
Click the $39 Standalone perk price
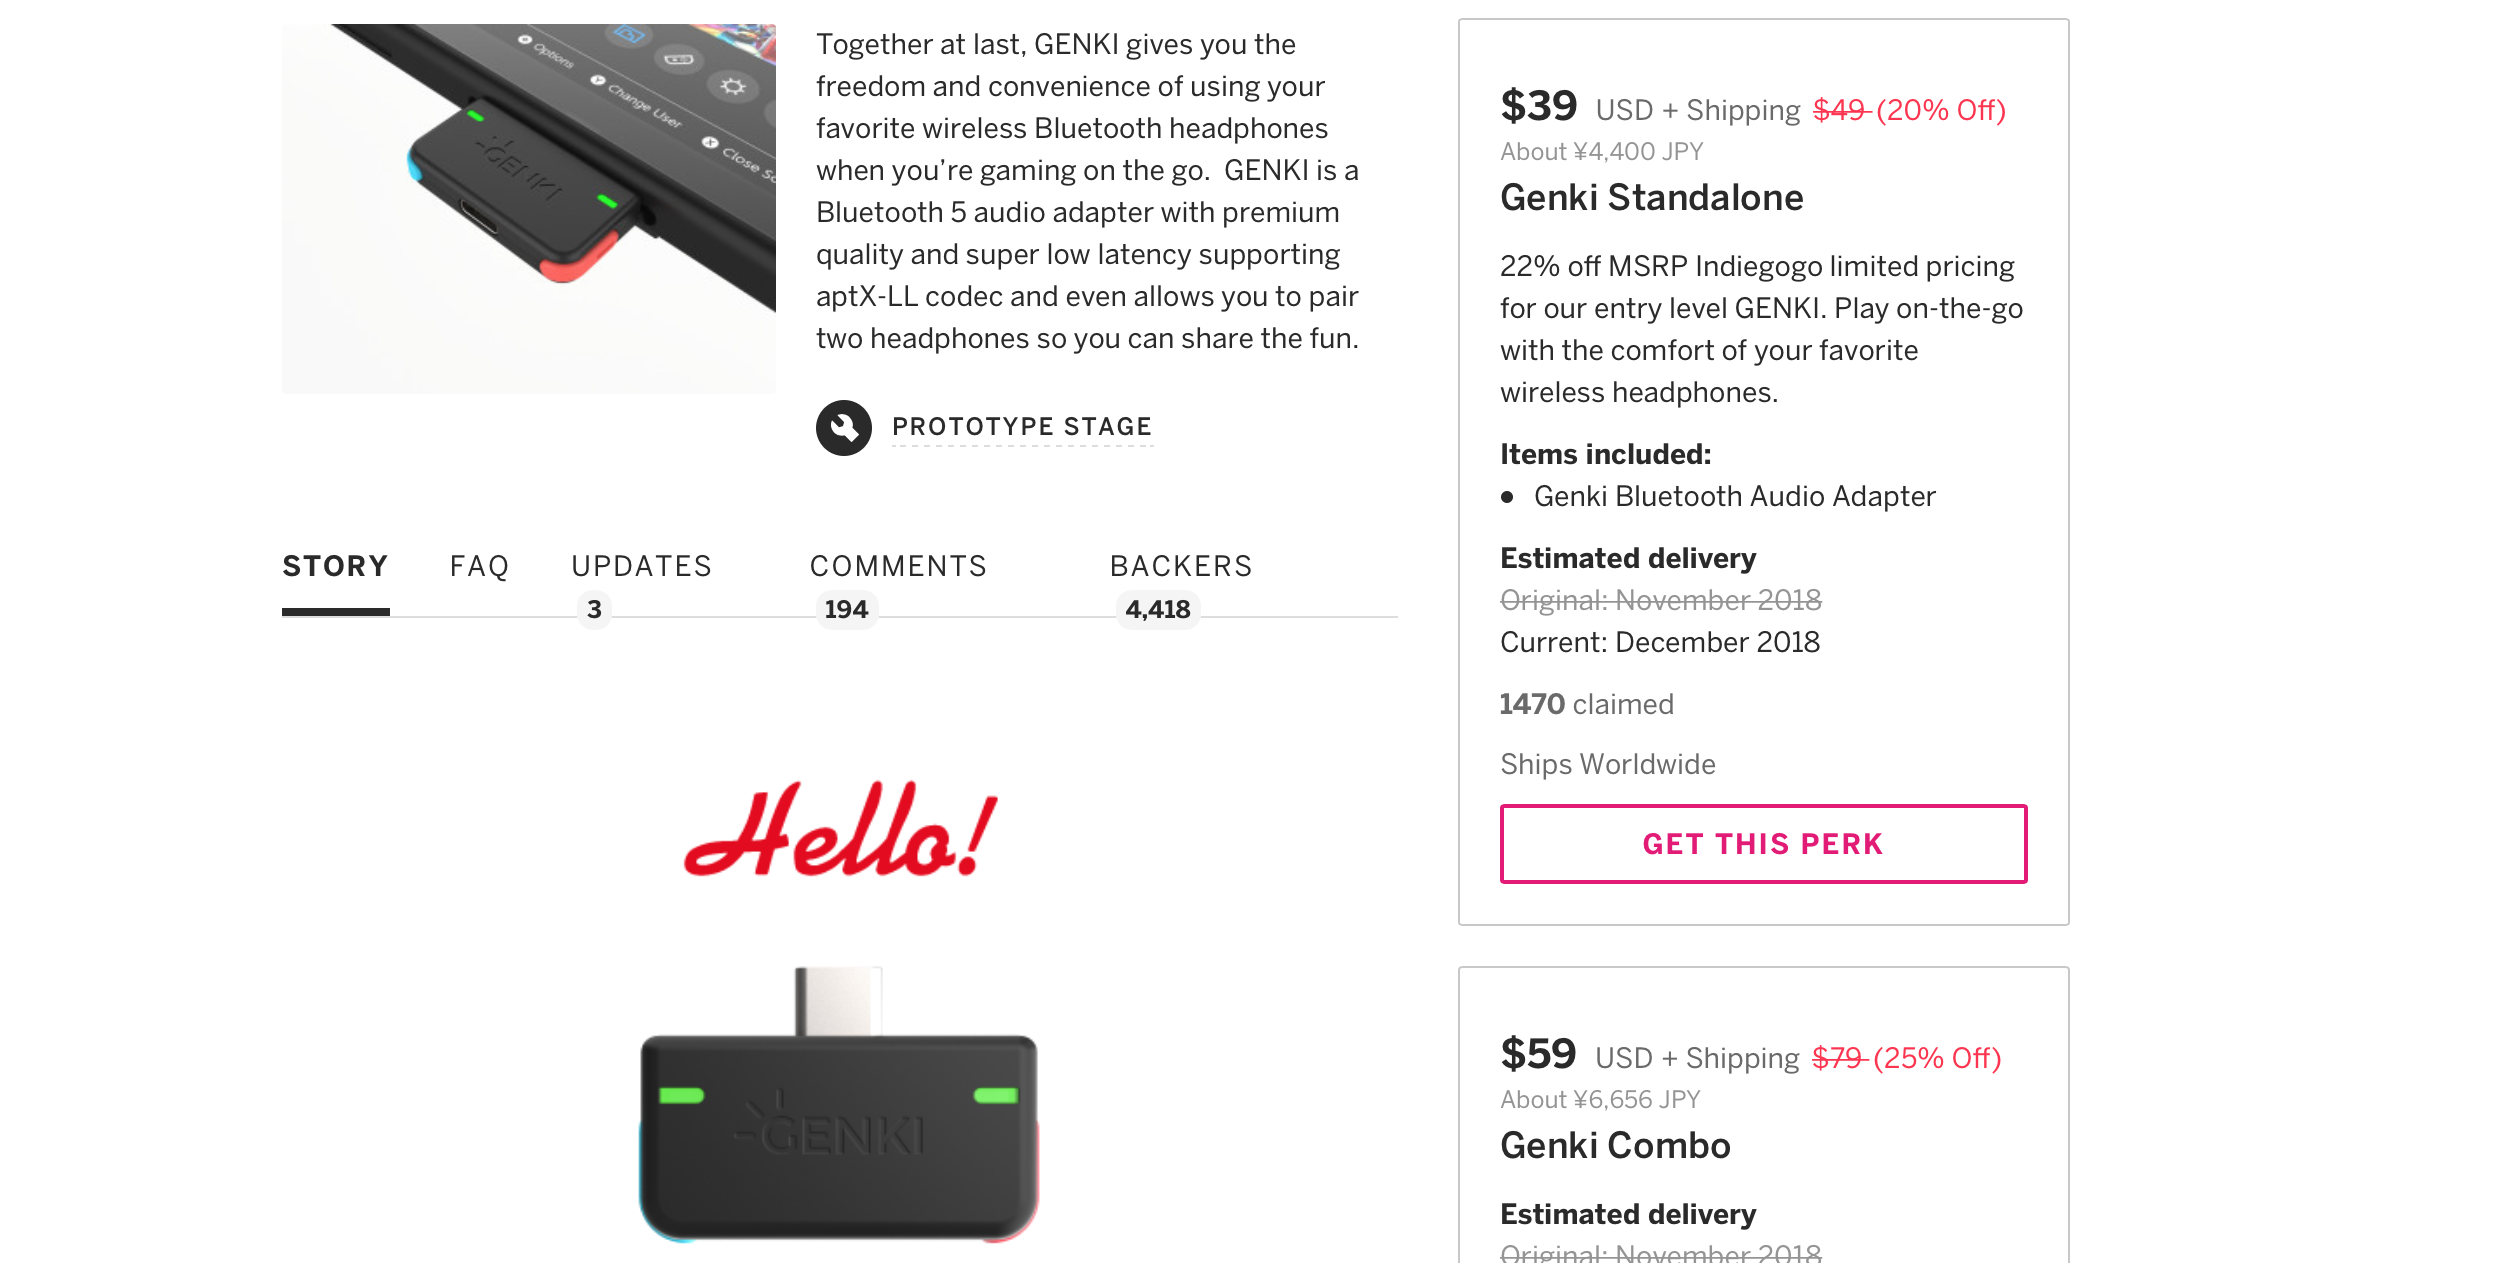point(1538,106)
